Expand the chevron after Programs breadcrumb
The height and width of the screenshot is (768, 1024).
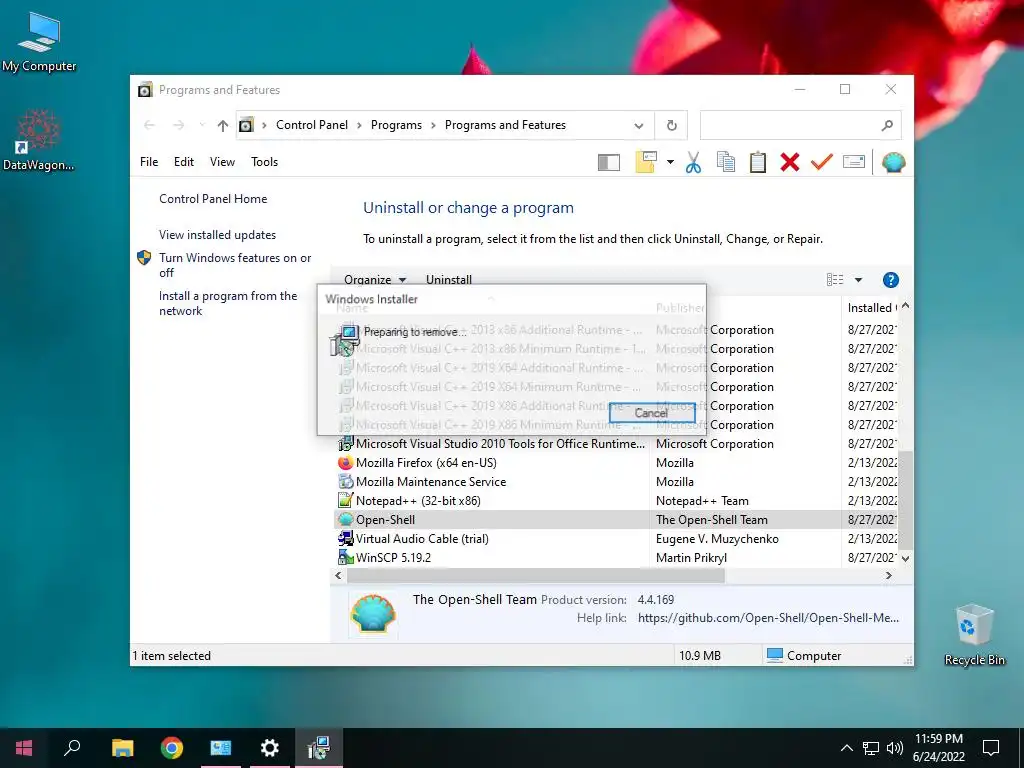click(x=433, y=125)
